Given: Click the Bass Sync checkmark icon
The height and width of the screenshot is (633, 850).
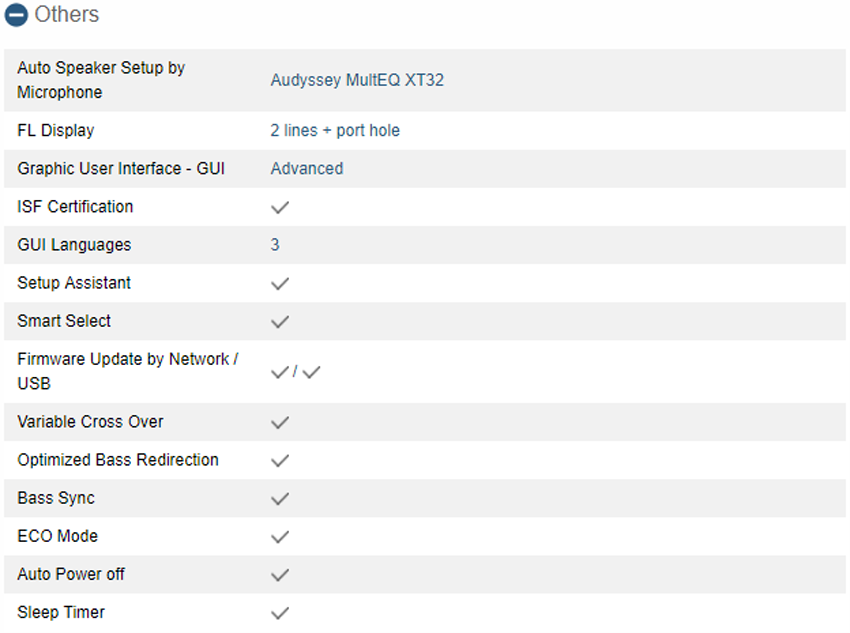Looking at the screenshot, I should pyautogui.click(x=280, y=499).
